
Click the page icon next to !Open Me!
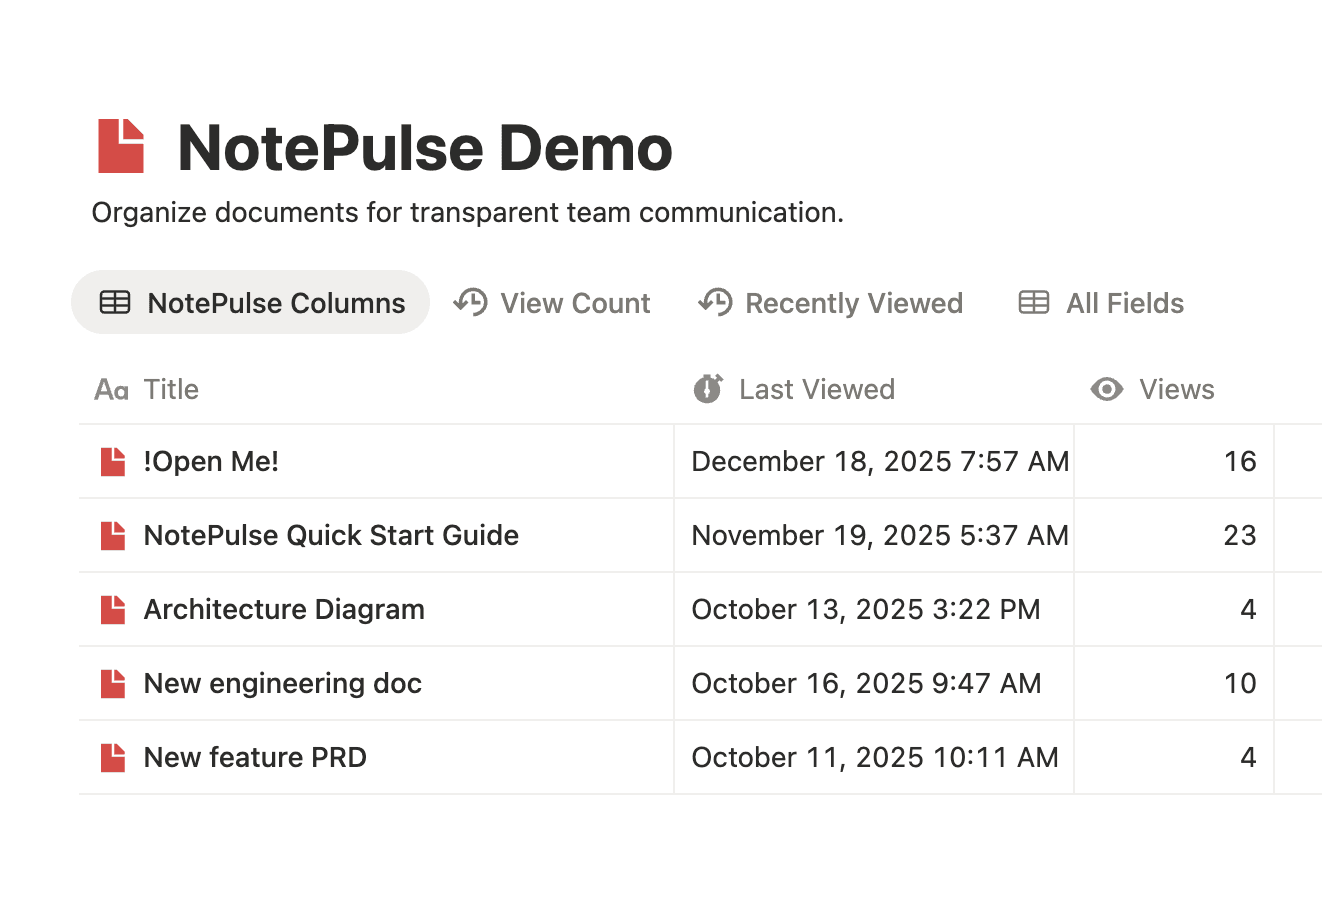click(113, 461)
